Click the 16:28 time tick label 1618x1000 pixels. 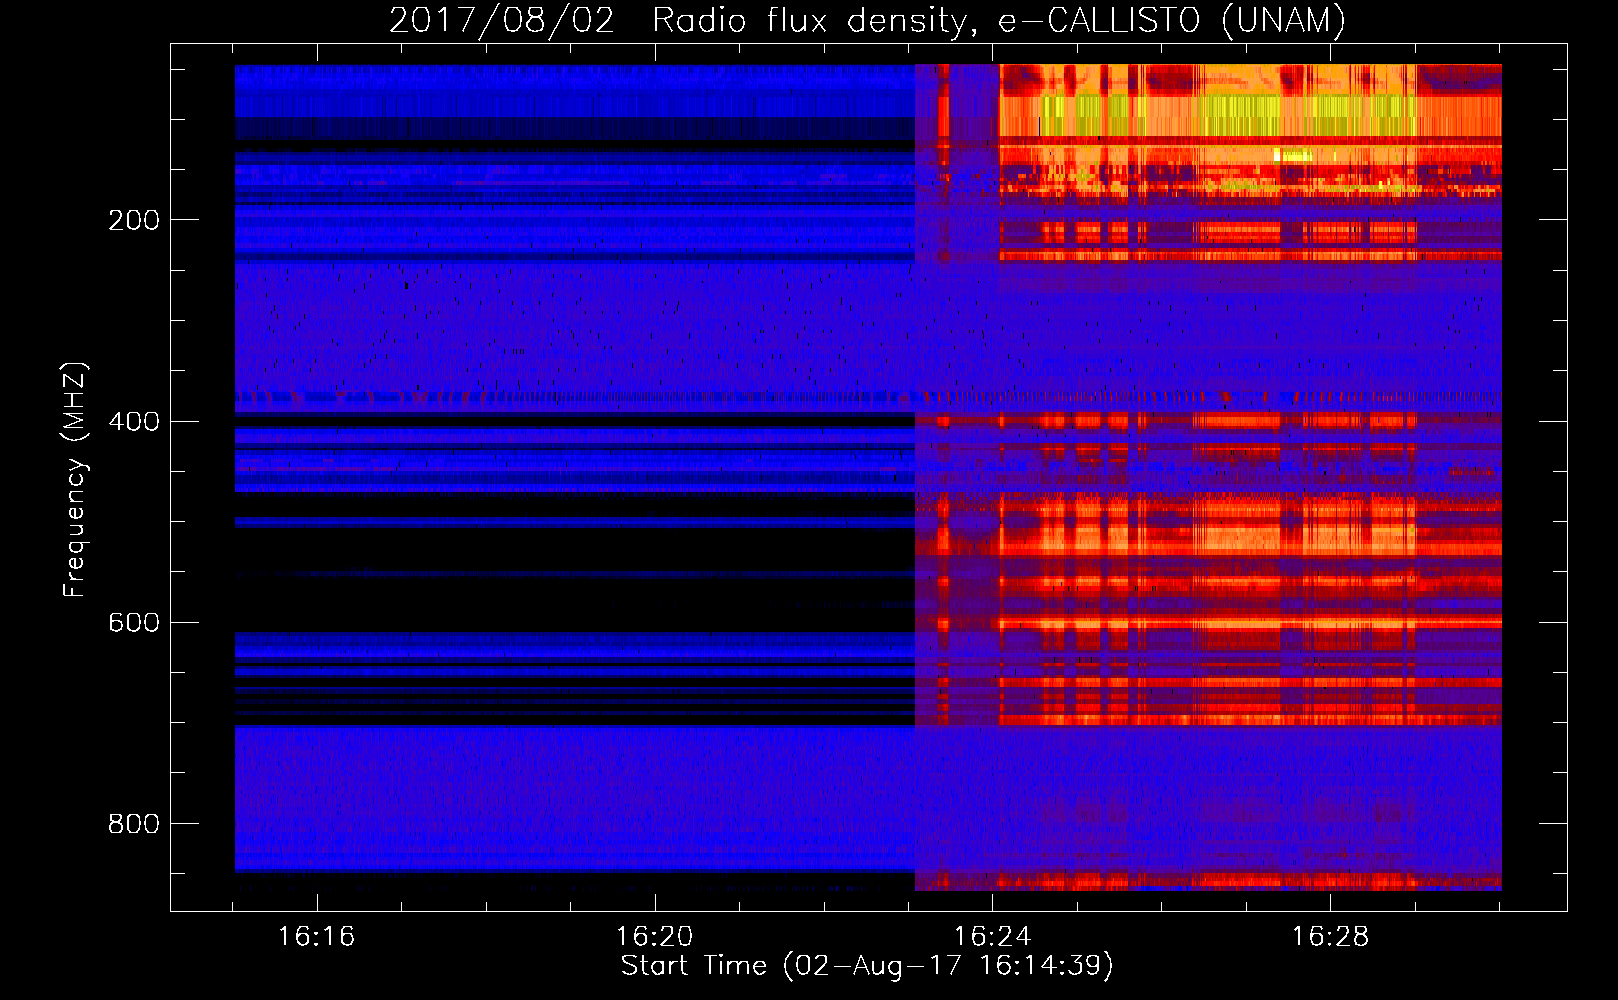[x=1330, y=936]
